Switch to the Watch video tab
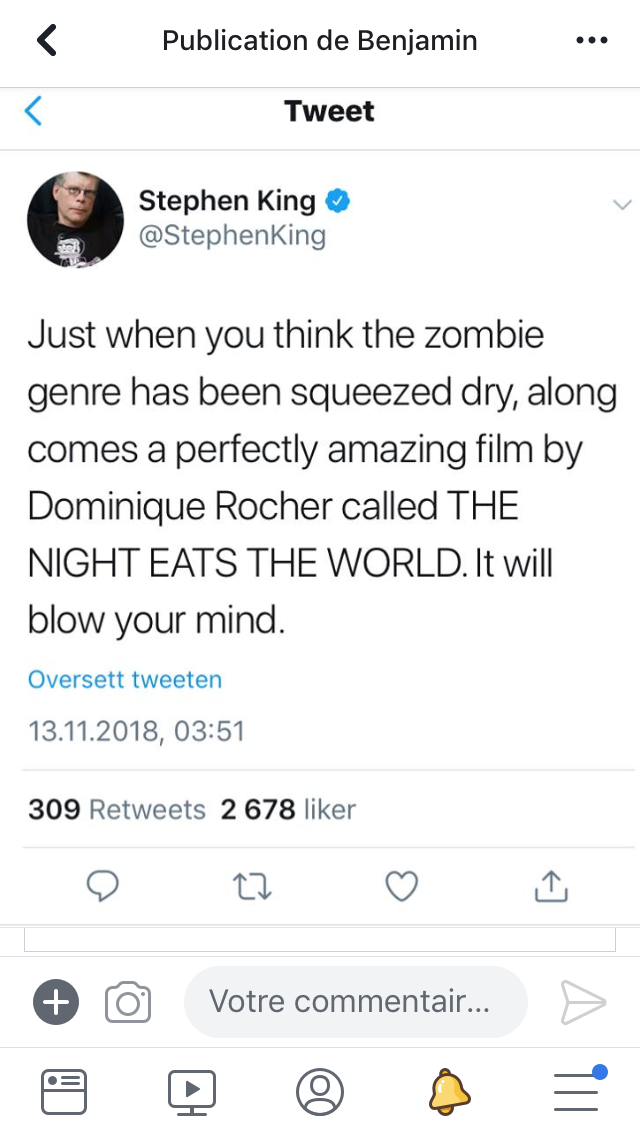 191,1092
